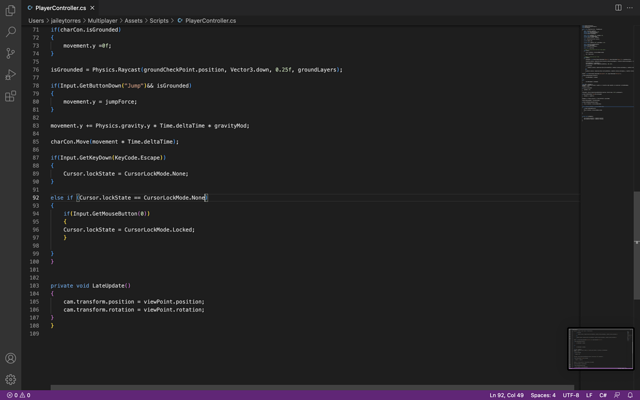Open the Extensions view
The width and height of the screenshot is (640, 400).
pyautogui.click(x=11, y=96)
